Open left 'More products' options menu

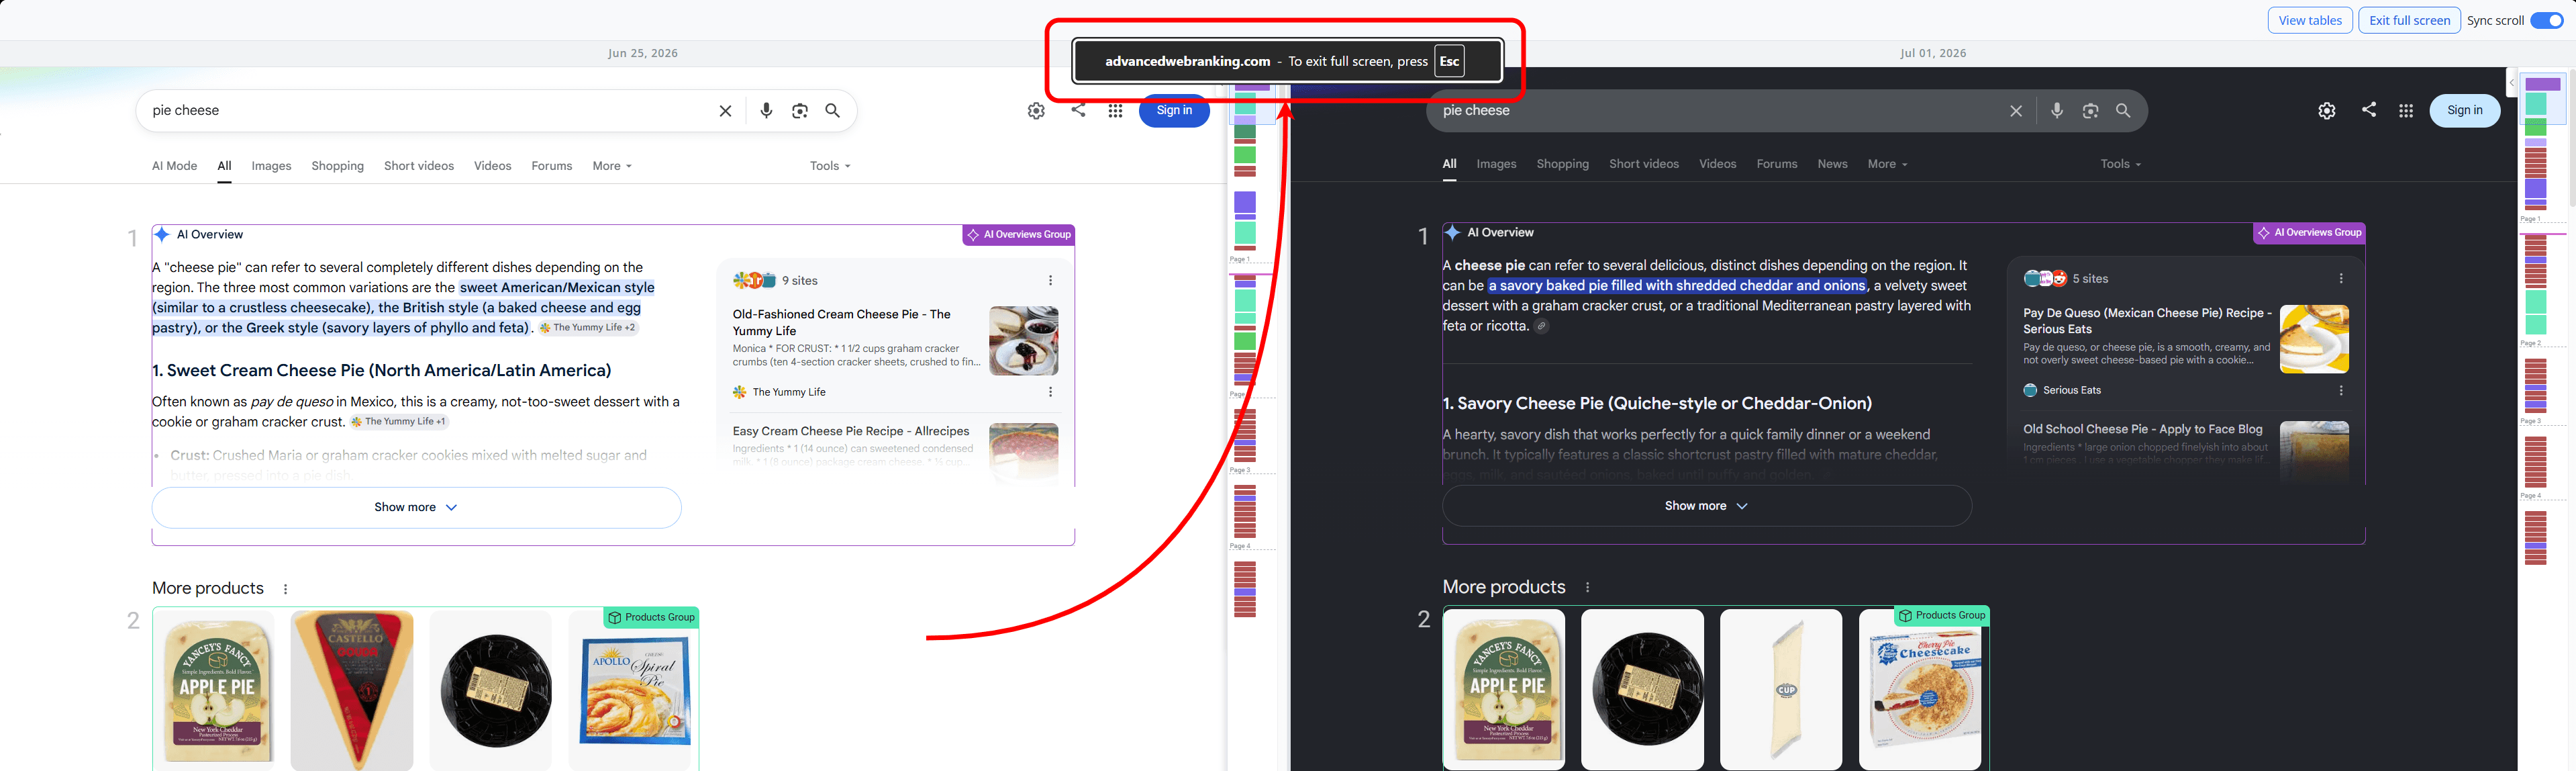click(286, 589)
